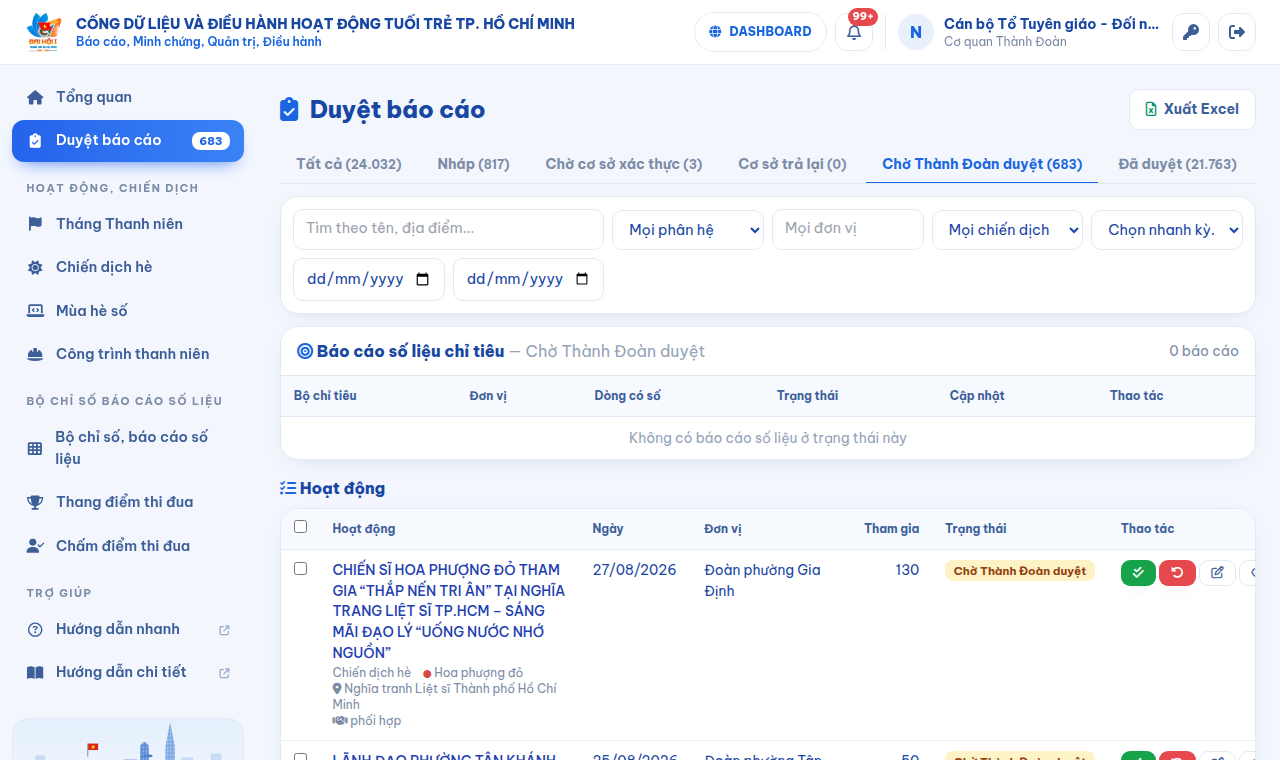Open the Cơ sở trả lại (0) tab
The image size is (1280, 760).
792,164
